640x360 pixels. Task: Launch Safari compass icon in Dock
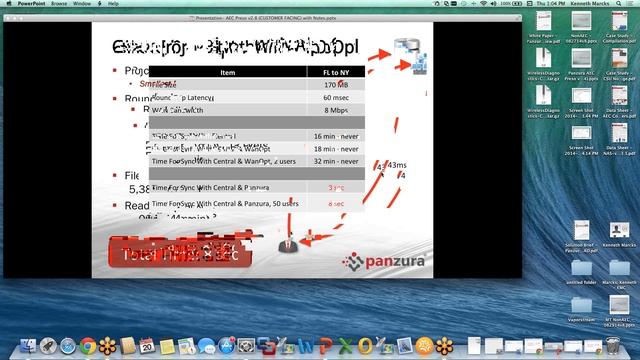(68, 346)
